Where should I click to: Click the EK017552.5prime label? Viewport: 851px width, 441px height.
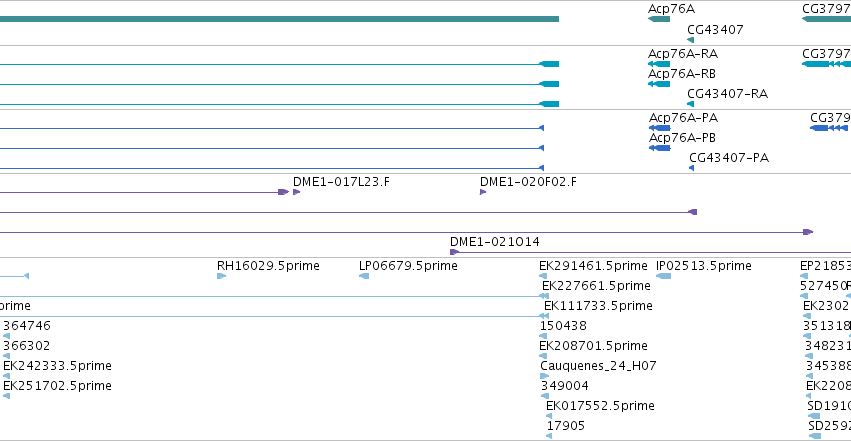[x=600, y=406]
